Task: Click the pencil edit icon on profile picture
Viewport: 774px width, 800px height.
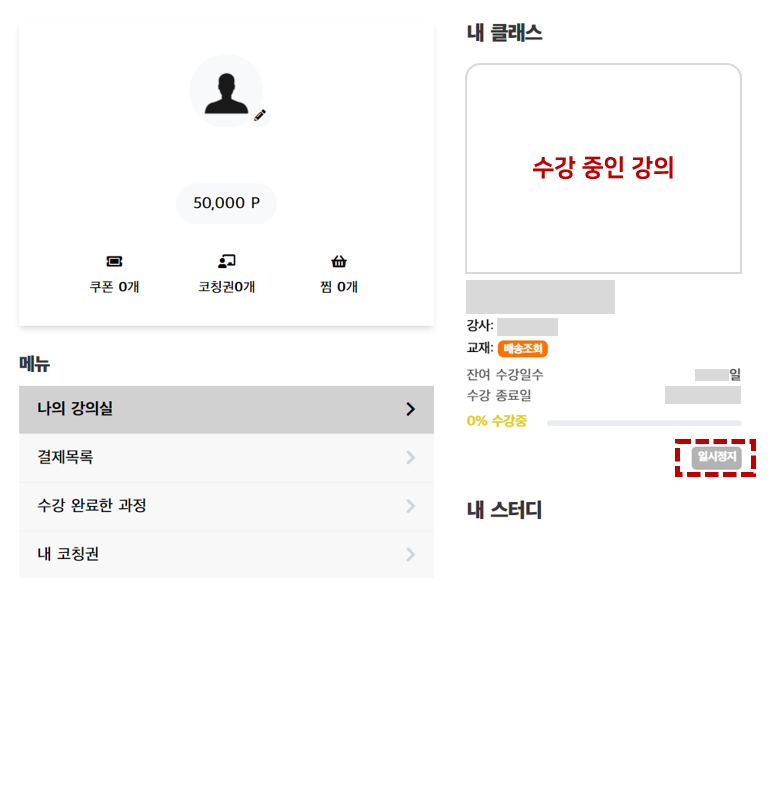Action: click(260, 115)
